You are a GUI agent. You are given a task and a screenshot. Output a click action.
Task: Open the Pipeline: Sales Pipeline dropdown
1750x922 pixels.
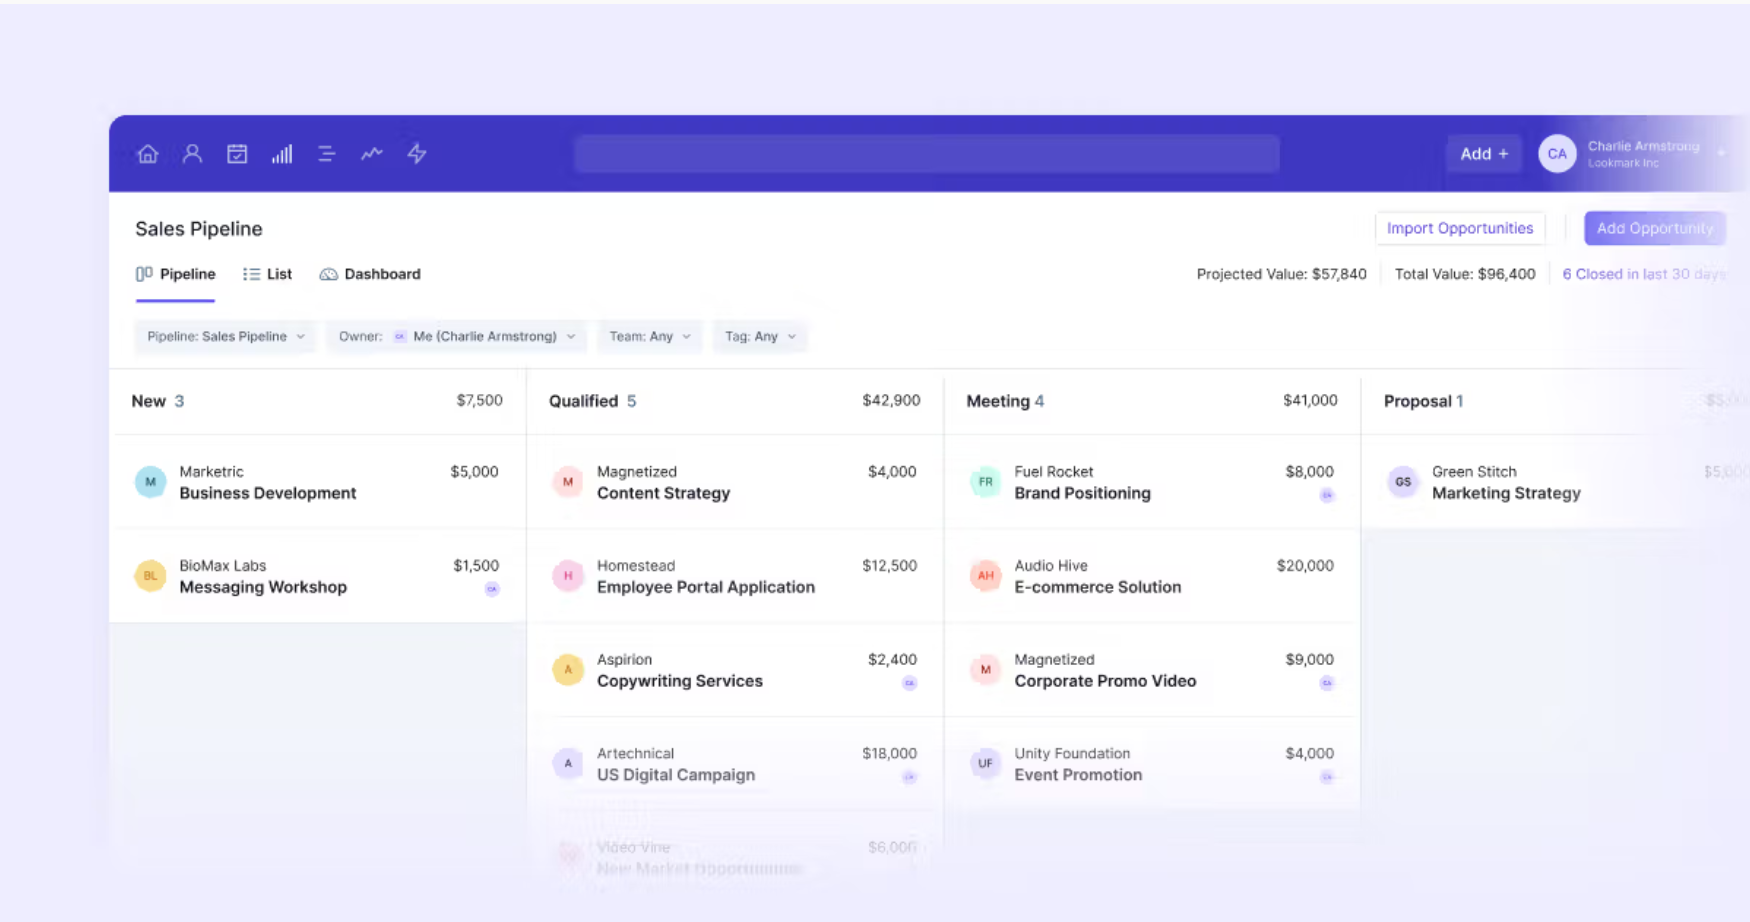click(x=226, y=337)
